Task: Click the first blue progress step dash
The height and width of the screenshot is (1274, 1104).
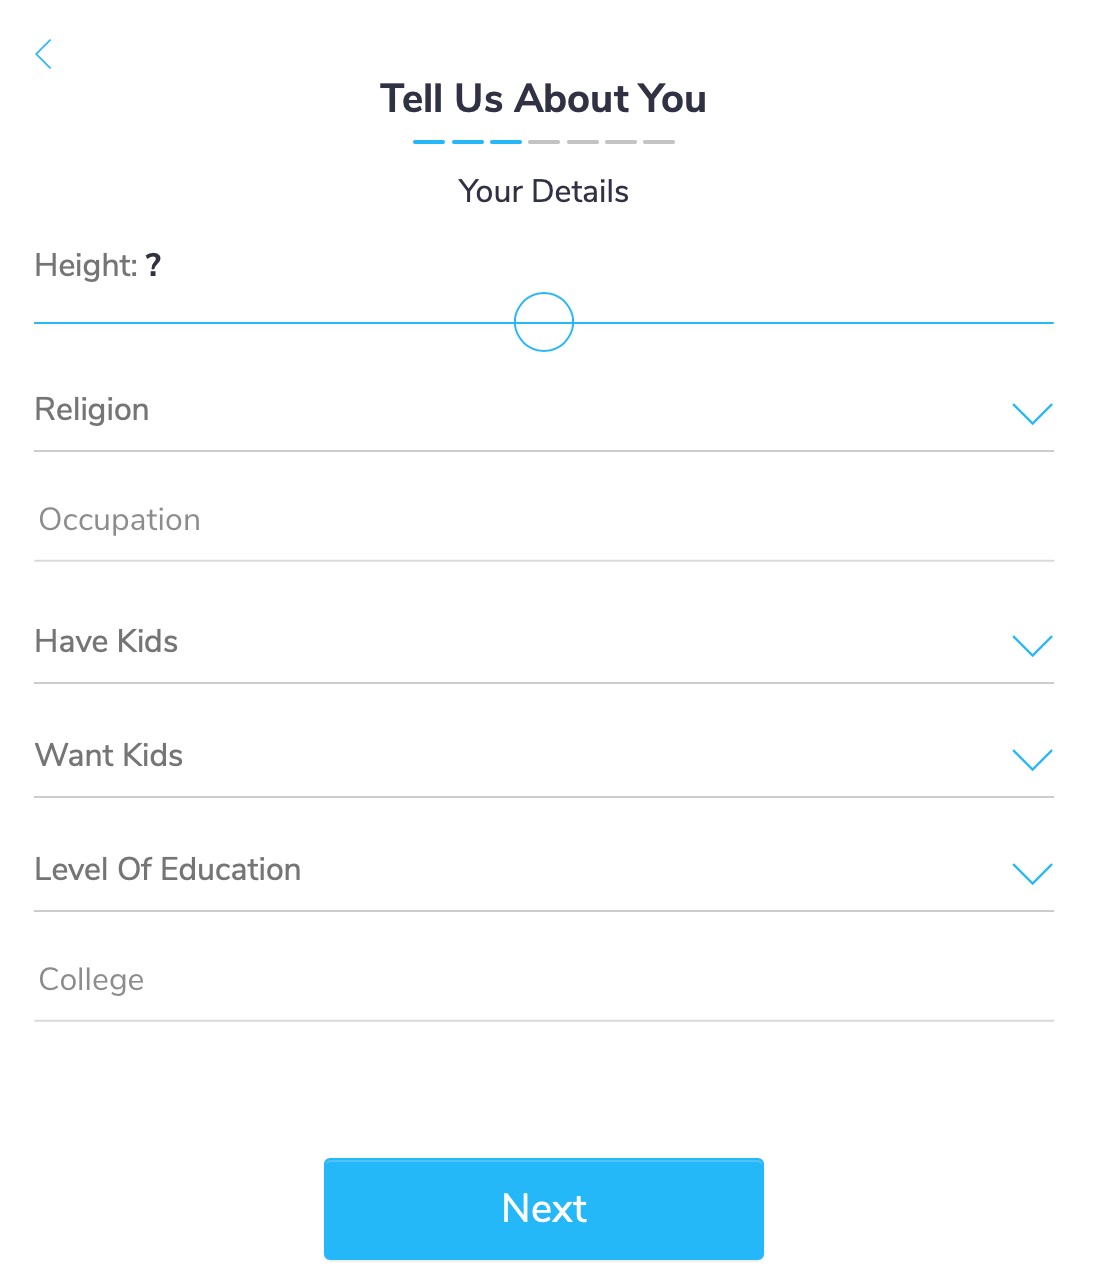Action: pyautogui.click(x=429, y=142)
